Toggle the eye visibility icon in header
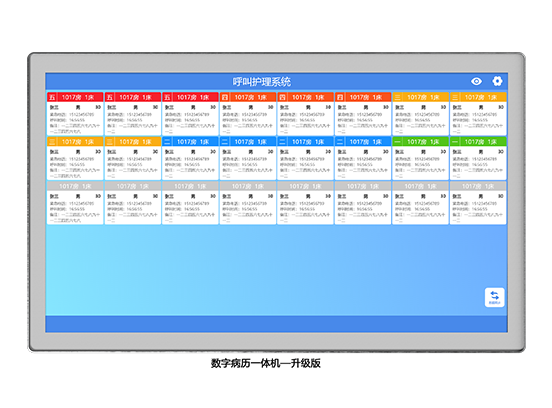The height and width of the screenshot is (408, 552). pyautogui.click(x=476, y=81)
